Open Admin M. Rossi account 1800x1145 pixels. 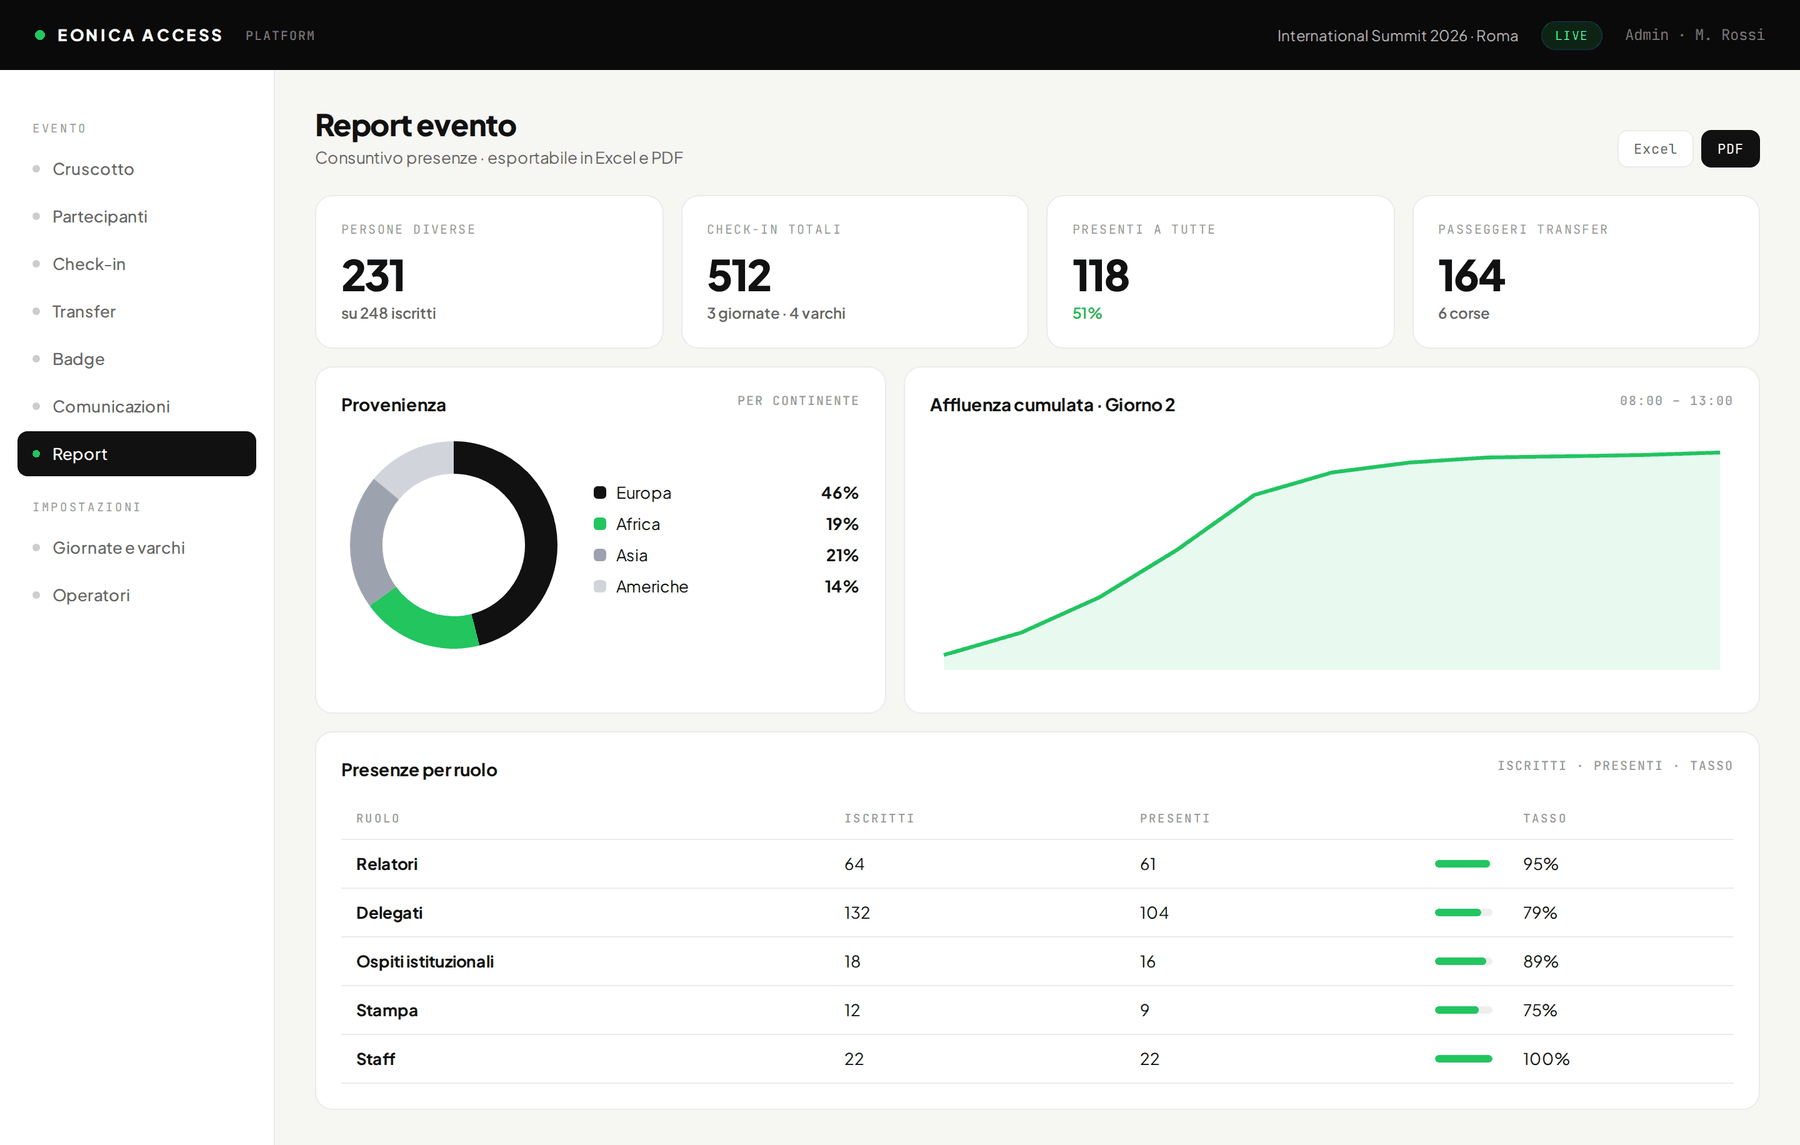(x=1694, y=35)
